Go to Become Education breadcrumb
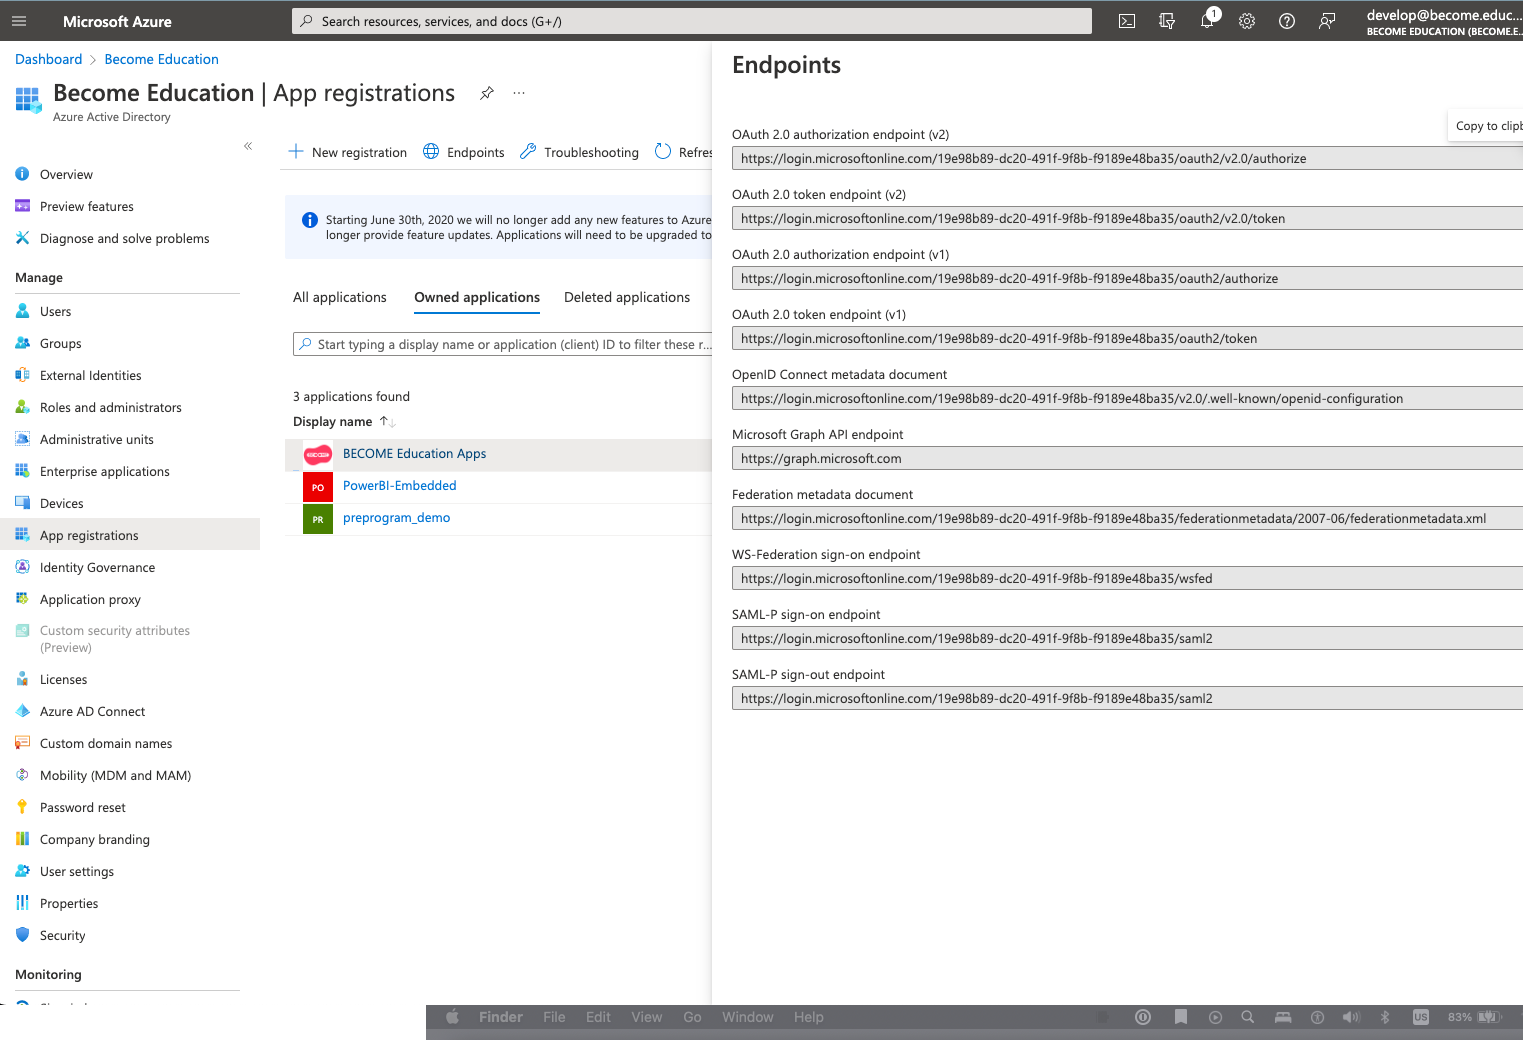 (161, 59)
